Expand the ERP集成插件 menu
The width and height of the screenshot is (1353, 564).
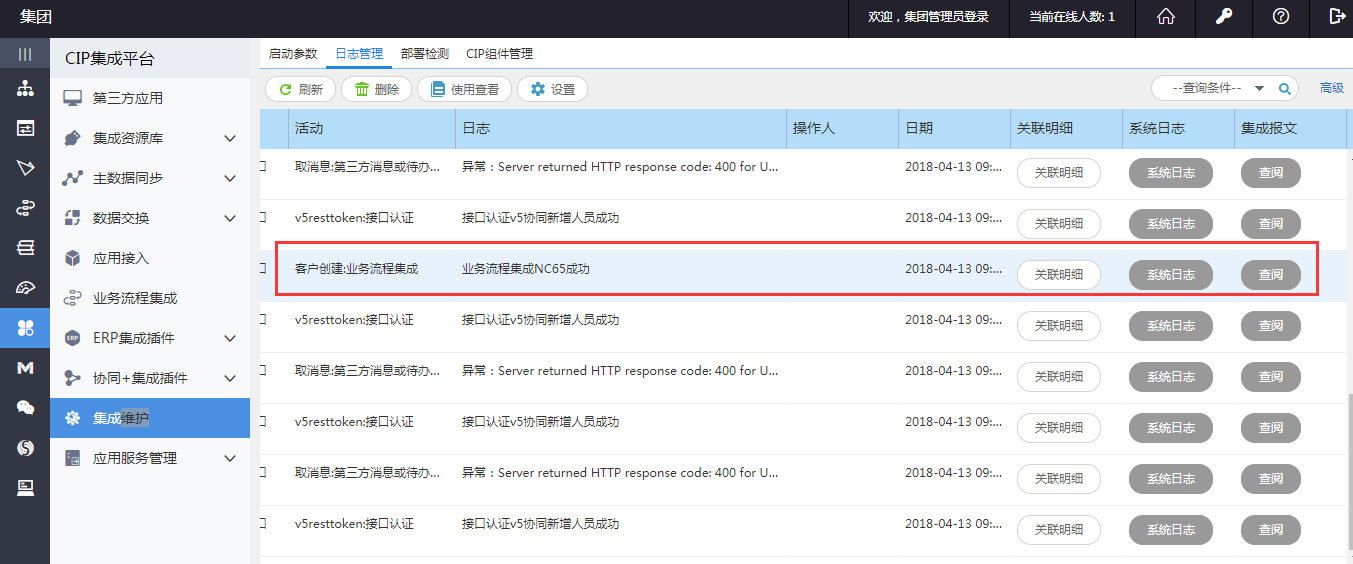[229, 338]
